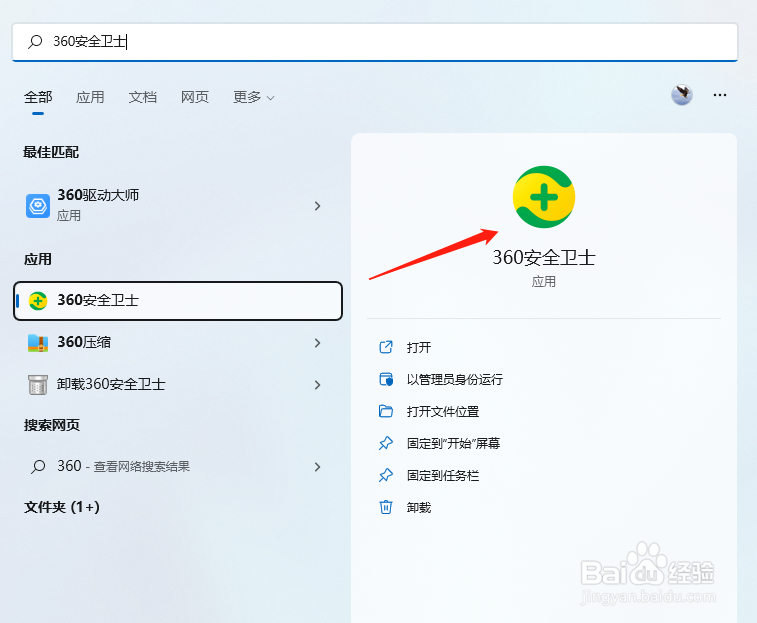Click the large 360安全卫士 logo in the preview
Viewport: 757px width, 623px height.
point(544,197)
